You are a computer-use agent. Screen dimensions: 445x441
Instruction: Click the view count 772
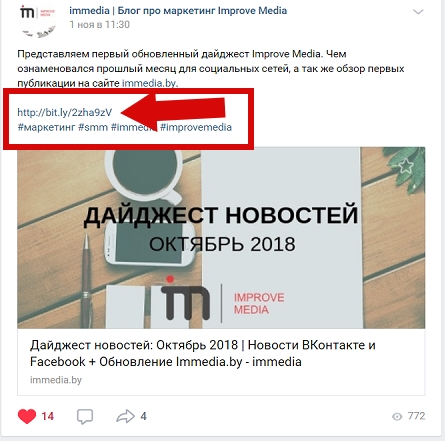point(416,416)
